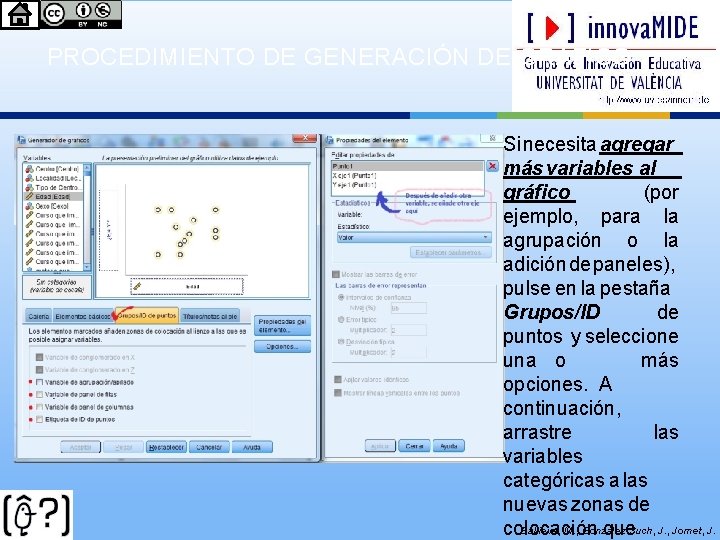Select the nominal icon of Sexo variable
The height and width of the screenshot is (540, 720).
tap(29, 206)
